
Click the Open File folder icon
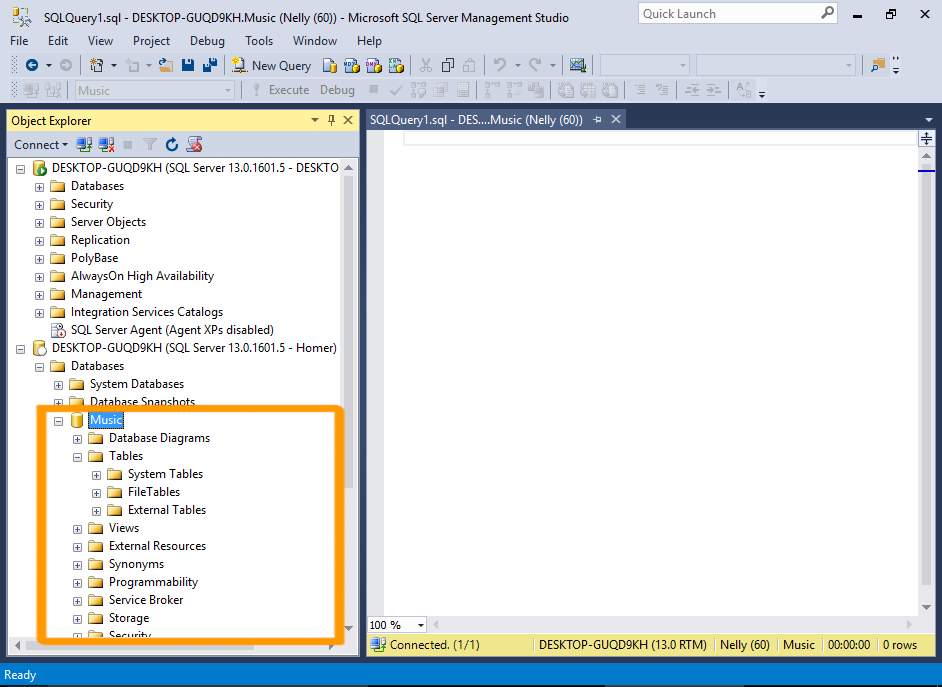point(166,65)
